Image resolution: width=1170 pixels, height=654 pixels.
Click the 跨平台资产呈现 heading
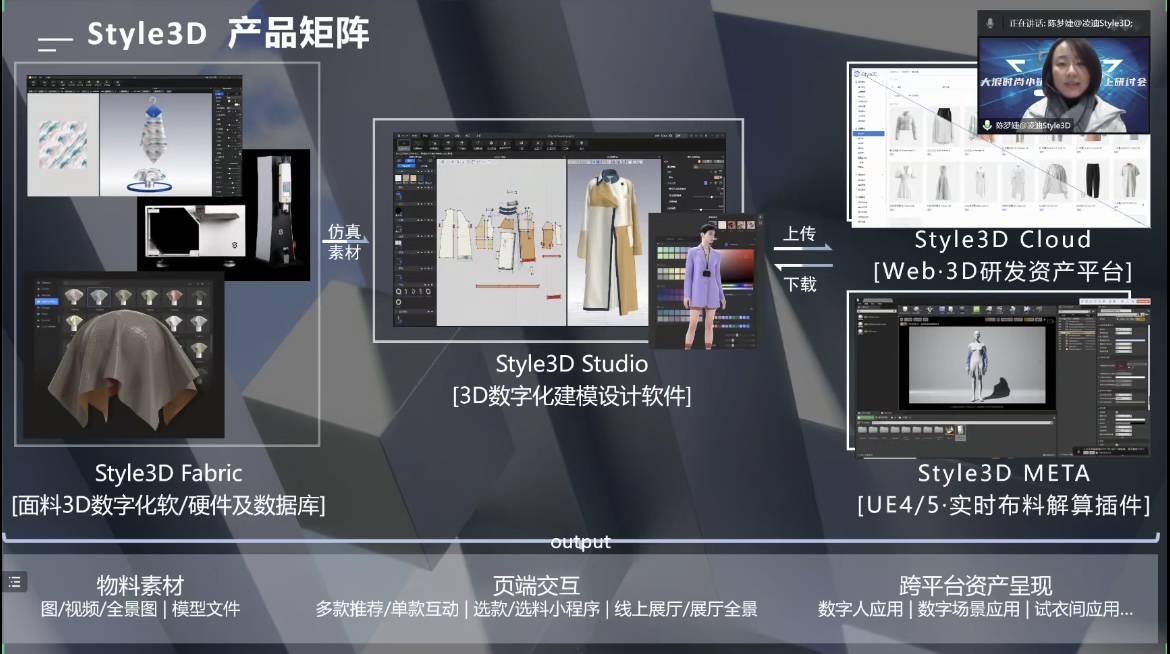coord(975,585)
